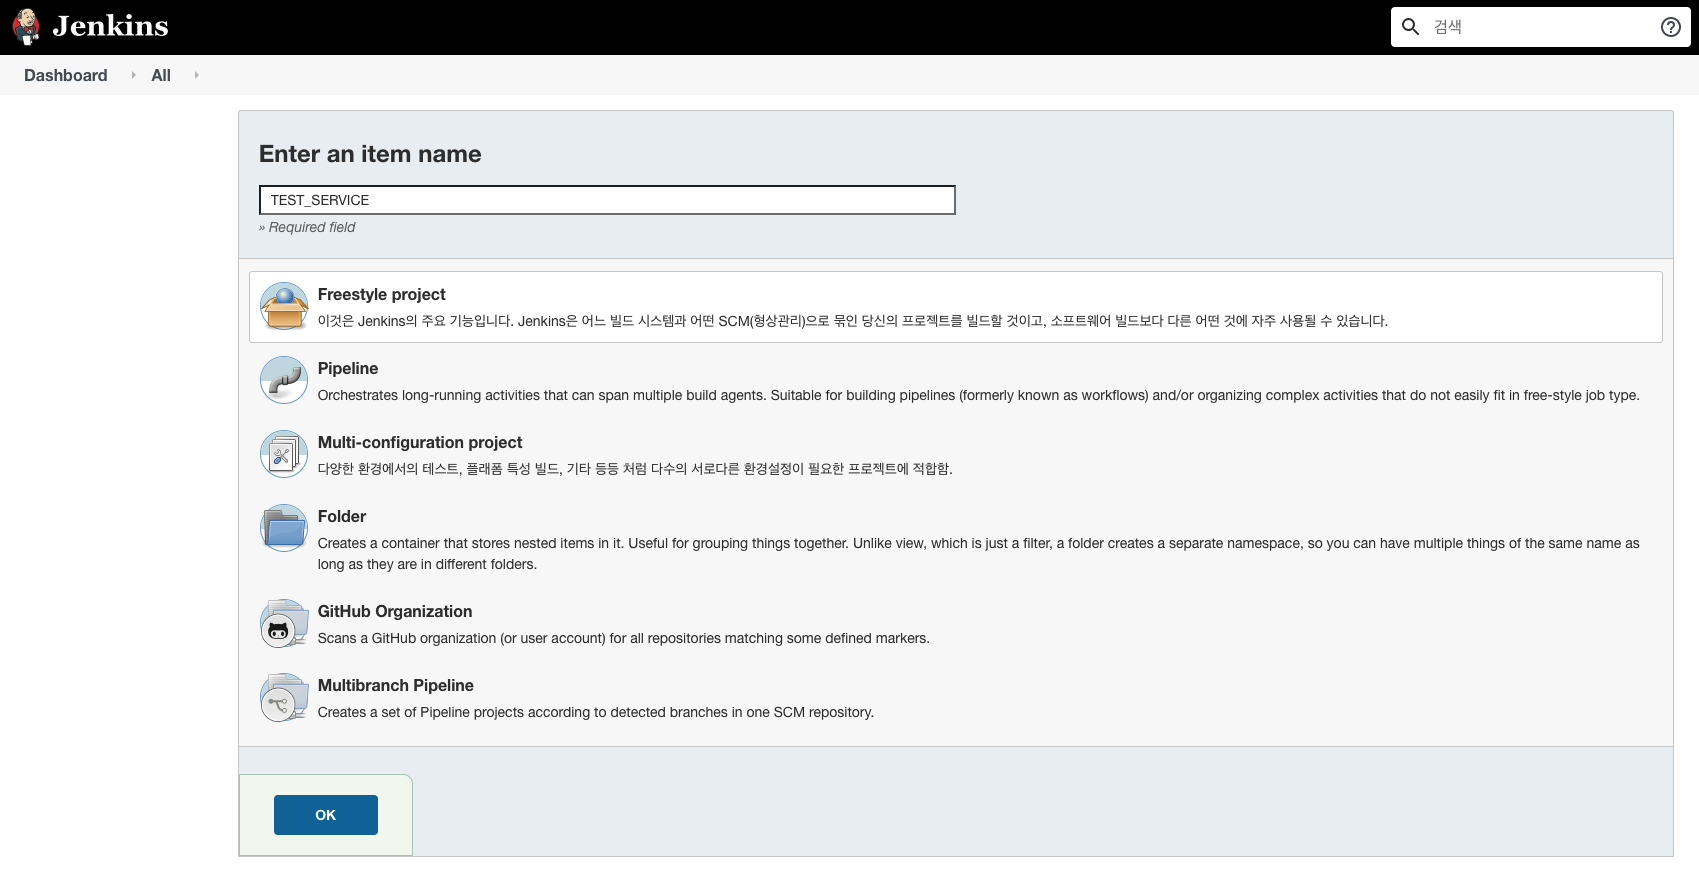This screenshot has height=871, width=1699.
Task: Expand the All breadcrumb arrow
Action: point(196,75)
